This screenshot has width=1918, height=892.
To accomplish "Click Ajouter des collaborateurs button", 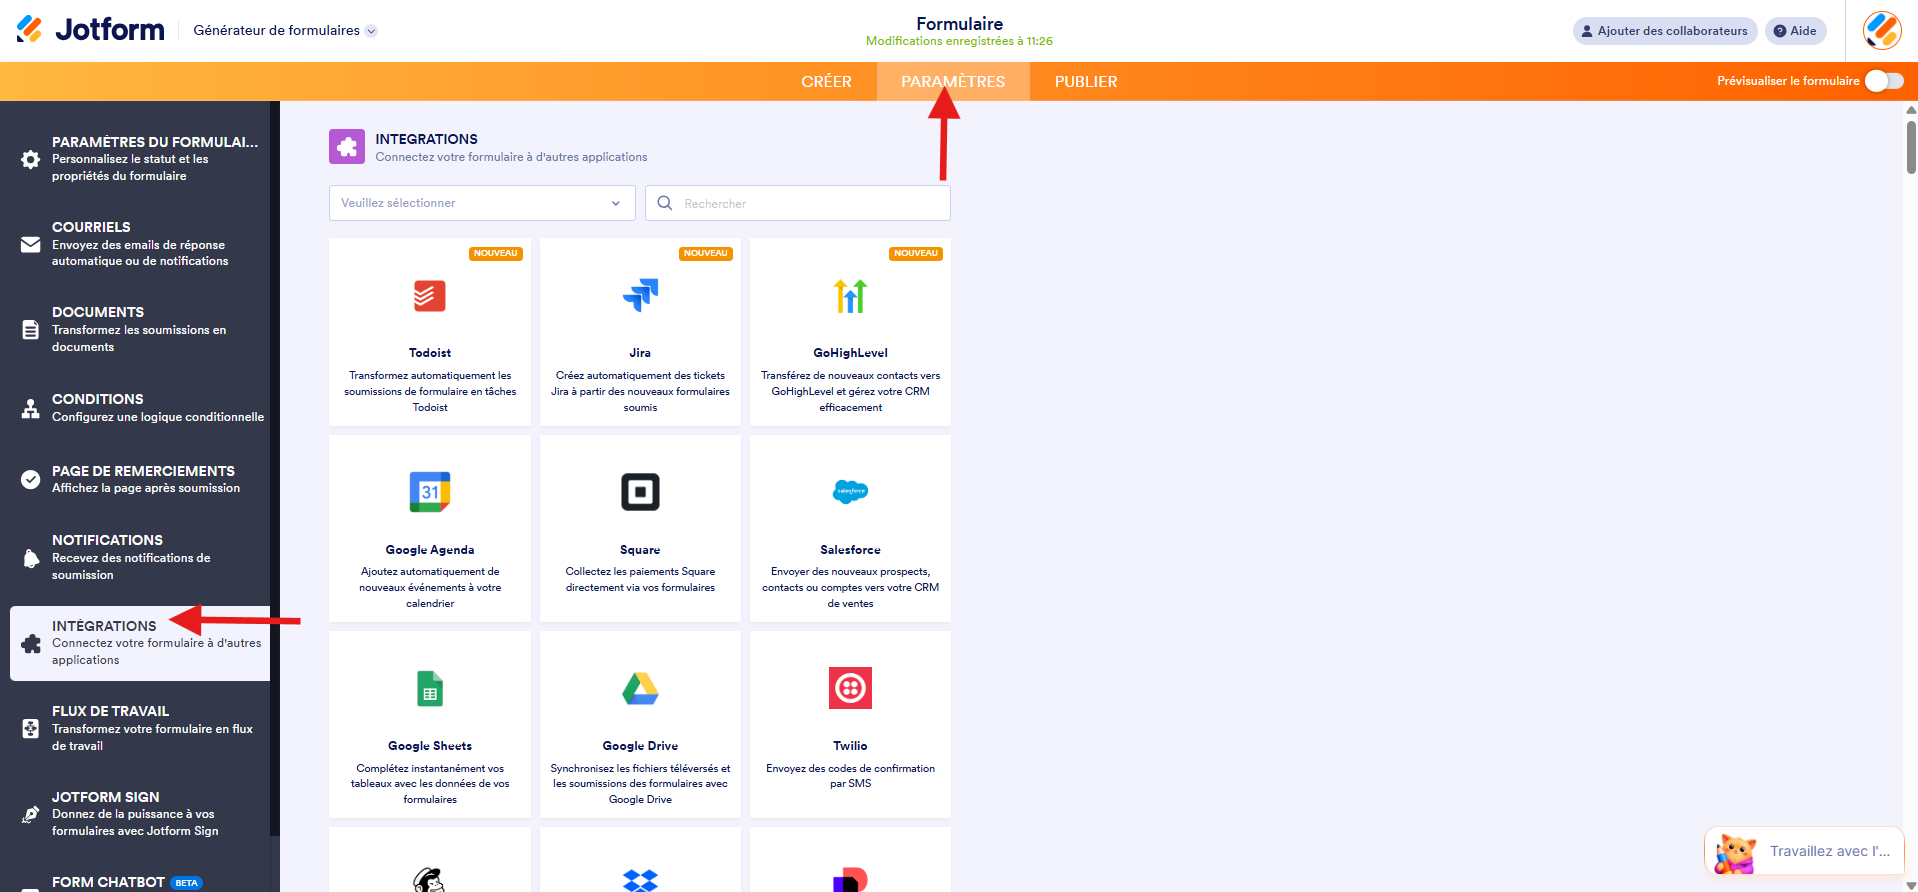I will [1664, 31].
